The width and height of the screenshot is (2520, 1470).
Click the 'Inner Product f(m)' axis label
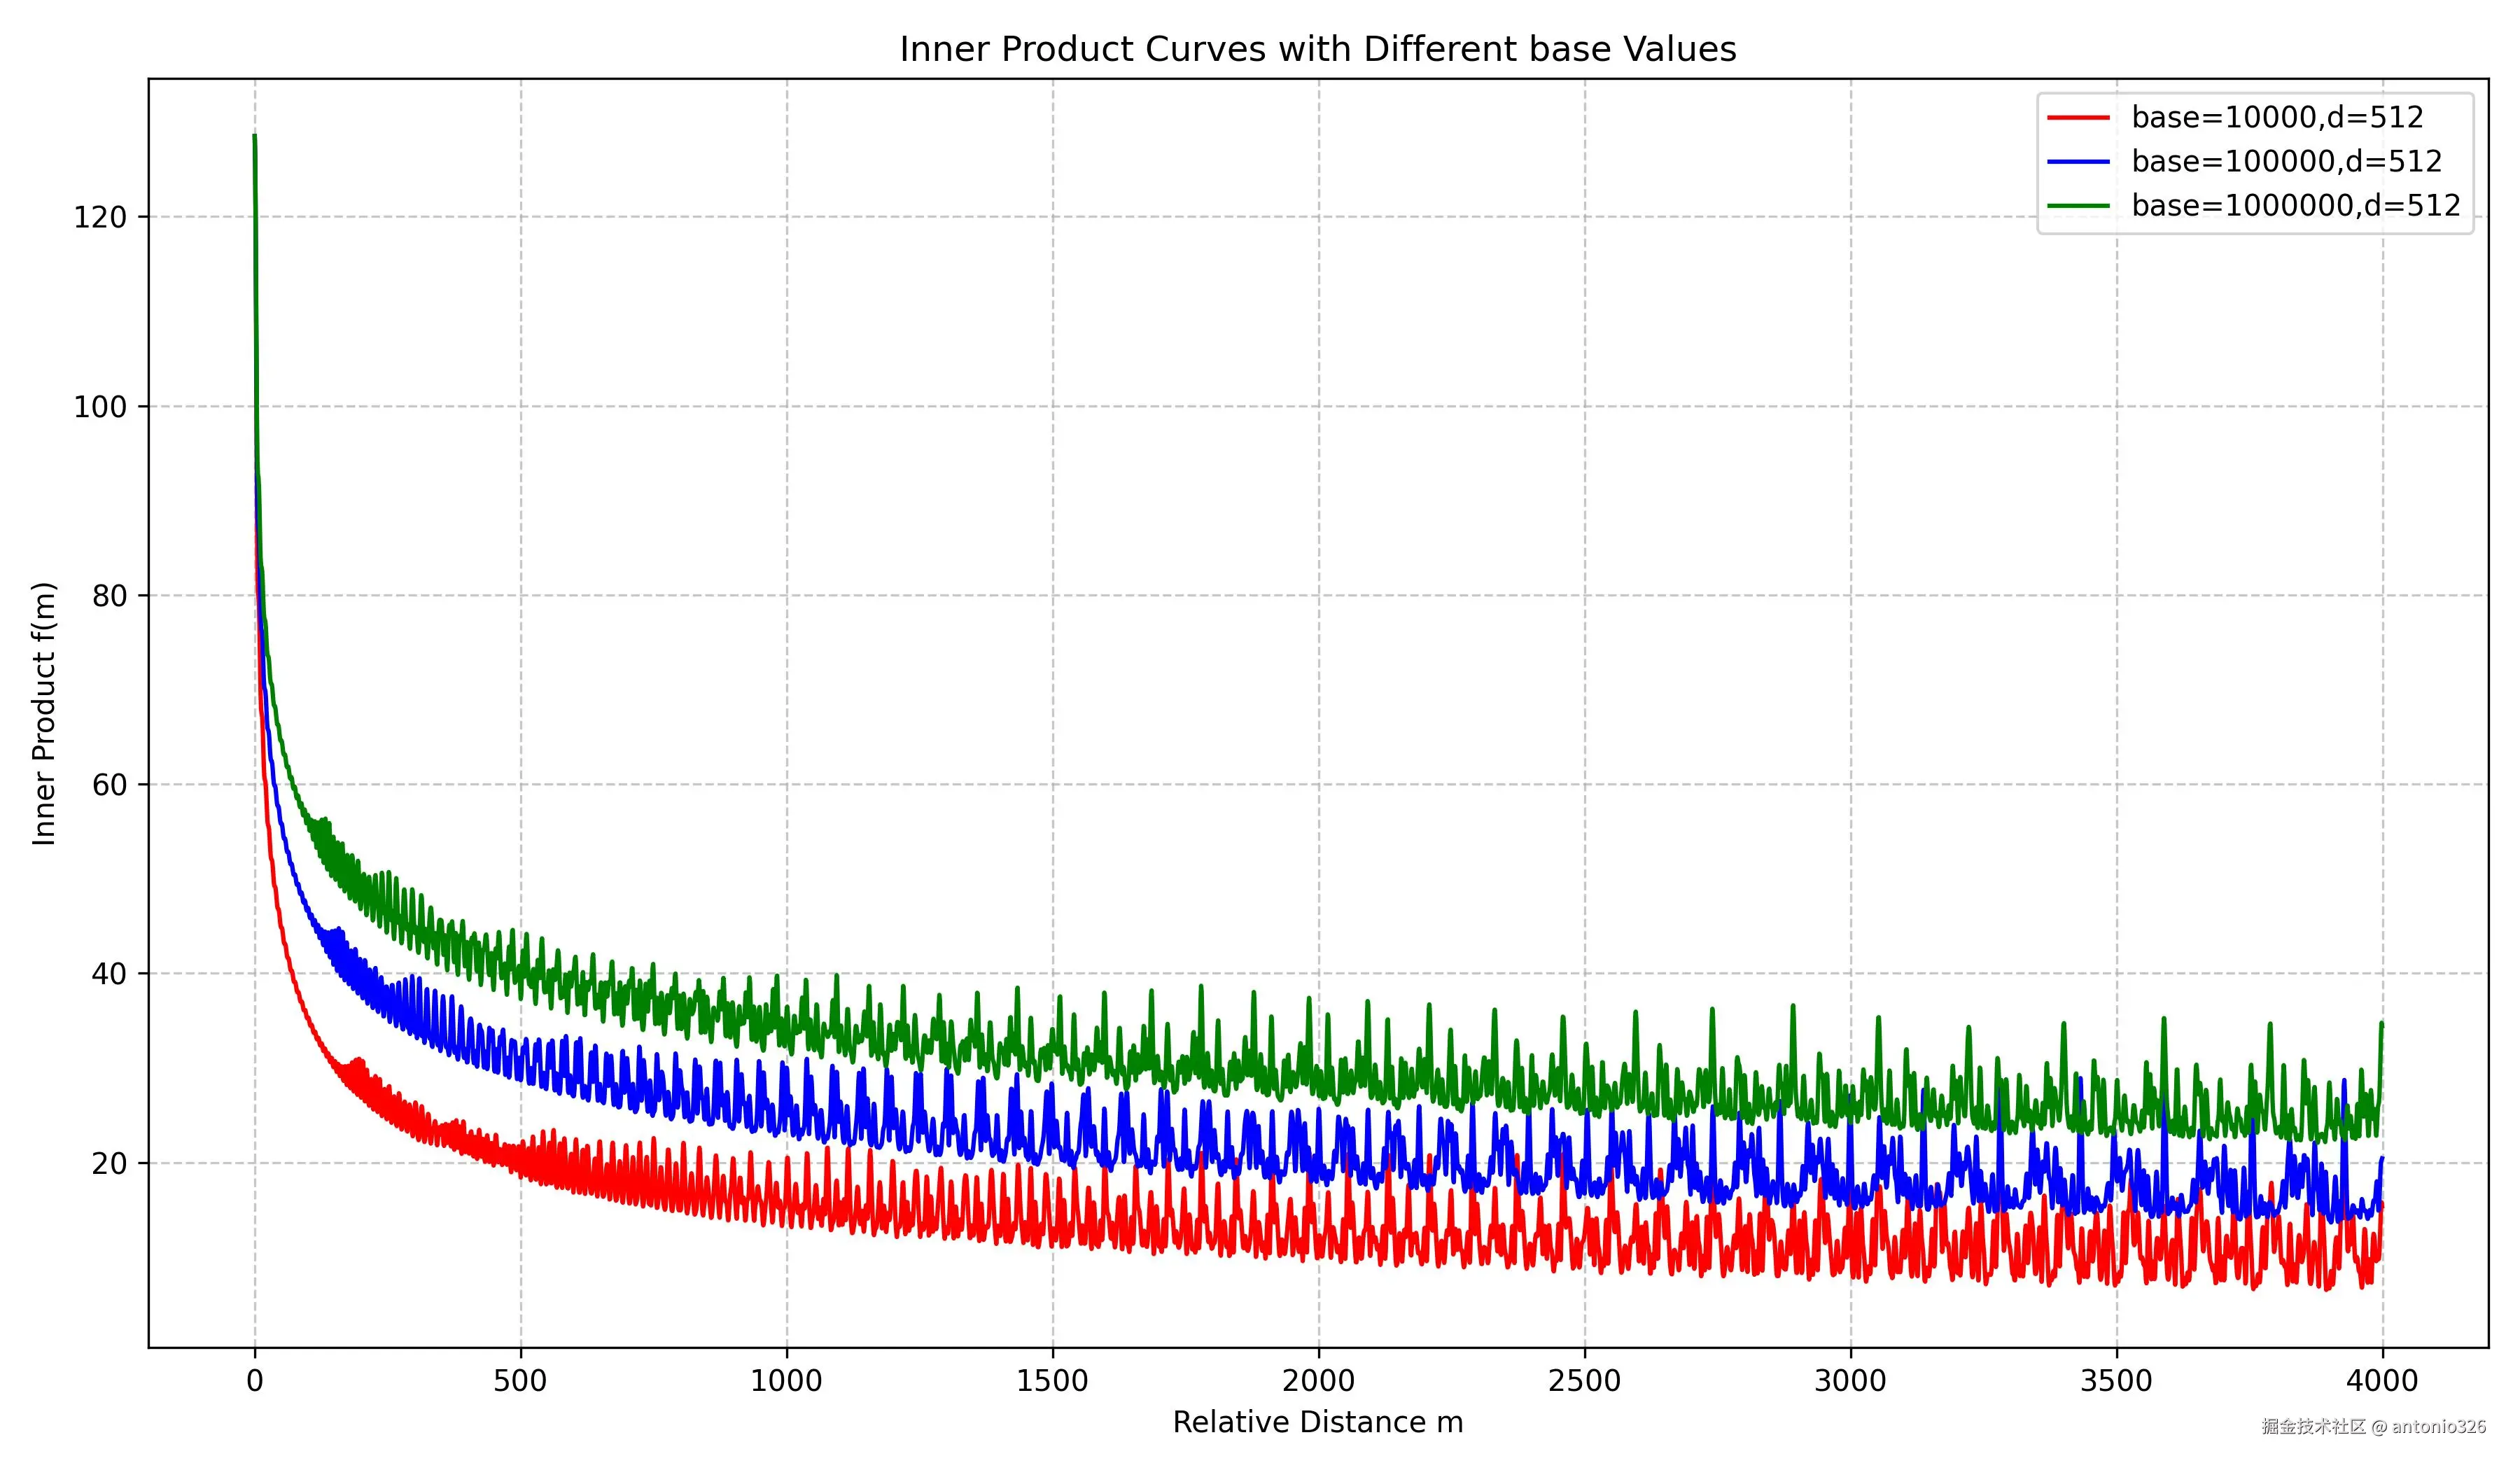[44, 713]
